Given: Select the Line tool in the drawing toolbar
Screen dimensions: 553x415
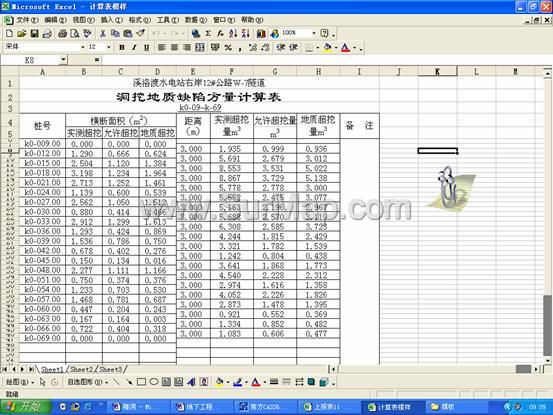Looking at the screenshot, I should tap(116, 382).
